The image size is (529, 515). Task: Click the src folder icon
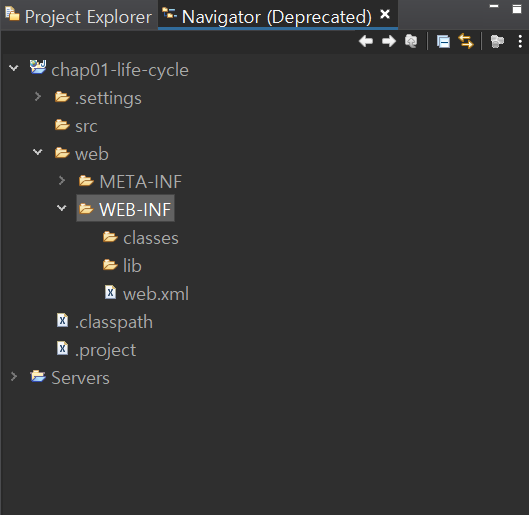(x=62, y=125)
